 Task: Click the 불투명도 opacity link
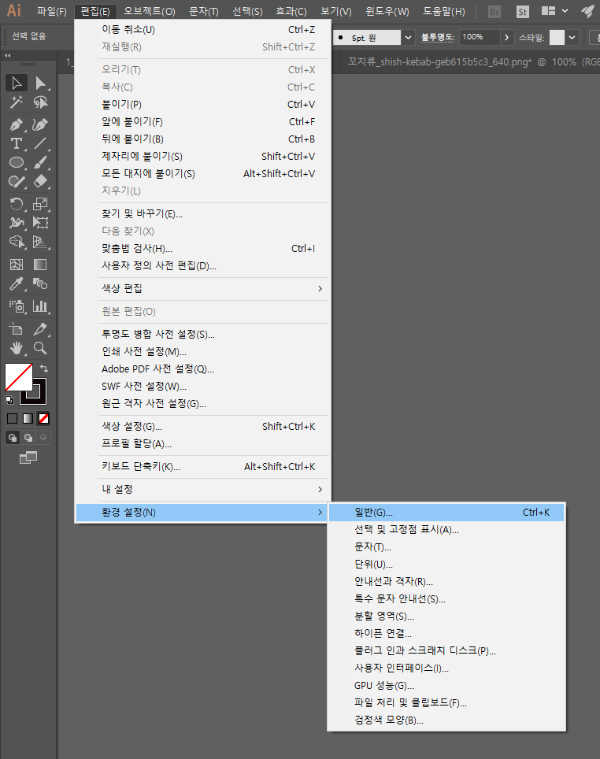[x=437, y=37]
